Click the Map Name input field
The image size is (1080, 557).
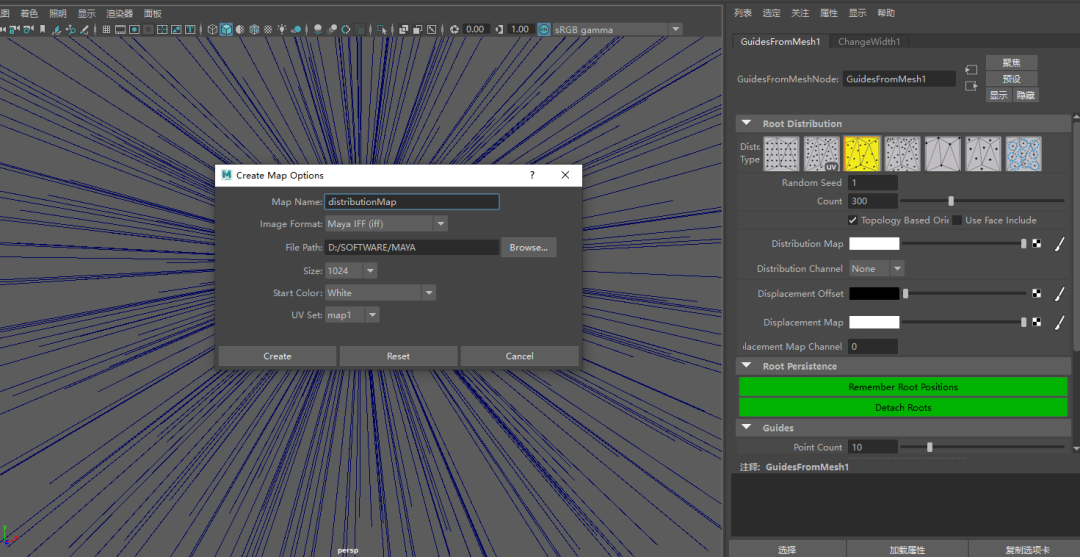coord(412,202)
